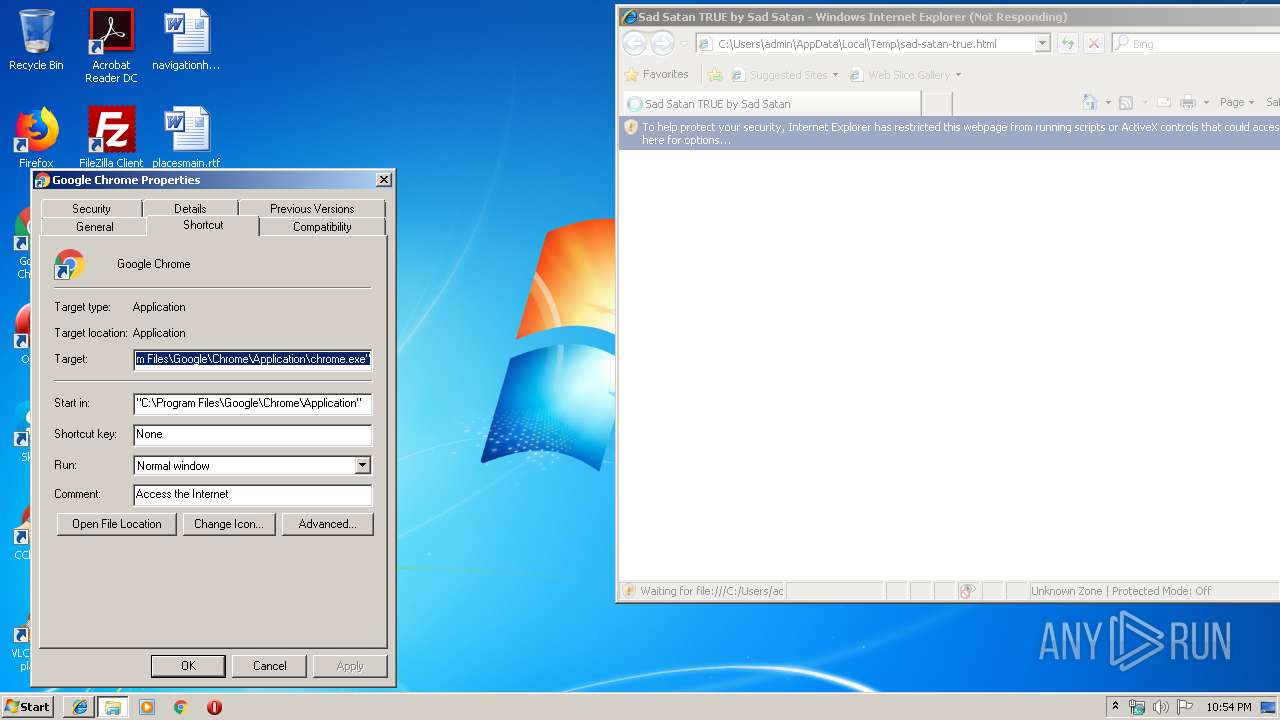This screenshot has width=1280, height=720.
Task: Click the Home icon in the IE command bar
Action: point(1090,103)
